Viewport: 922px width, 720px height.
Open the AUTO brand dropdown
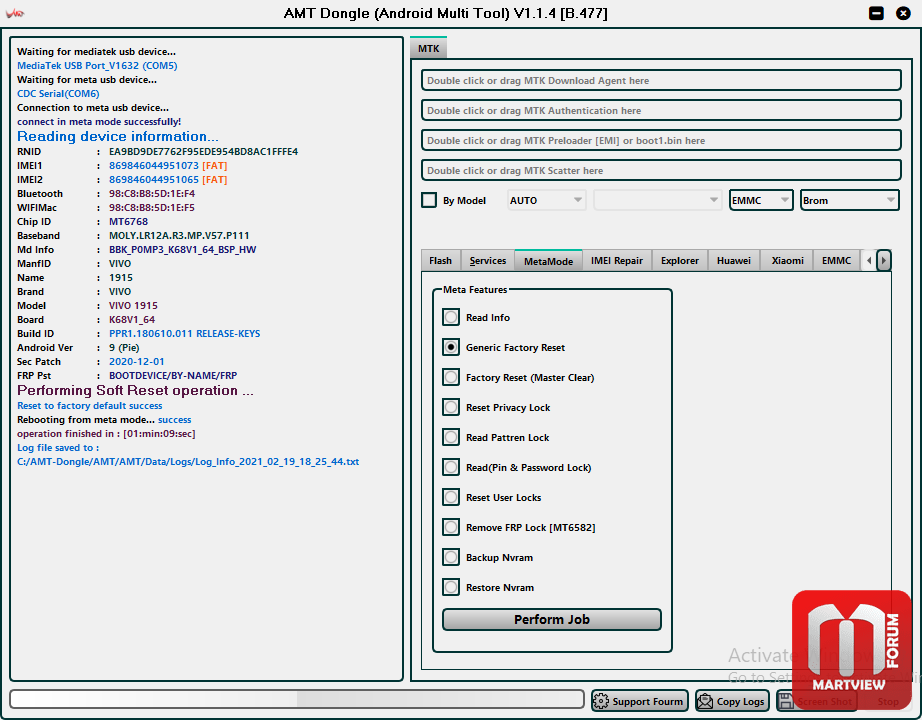tap(546, 200)
